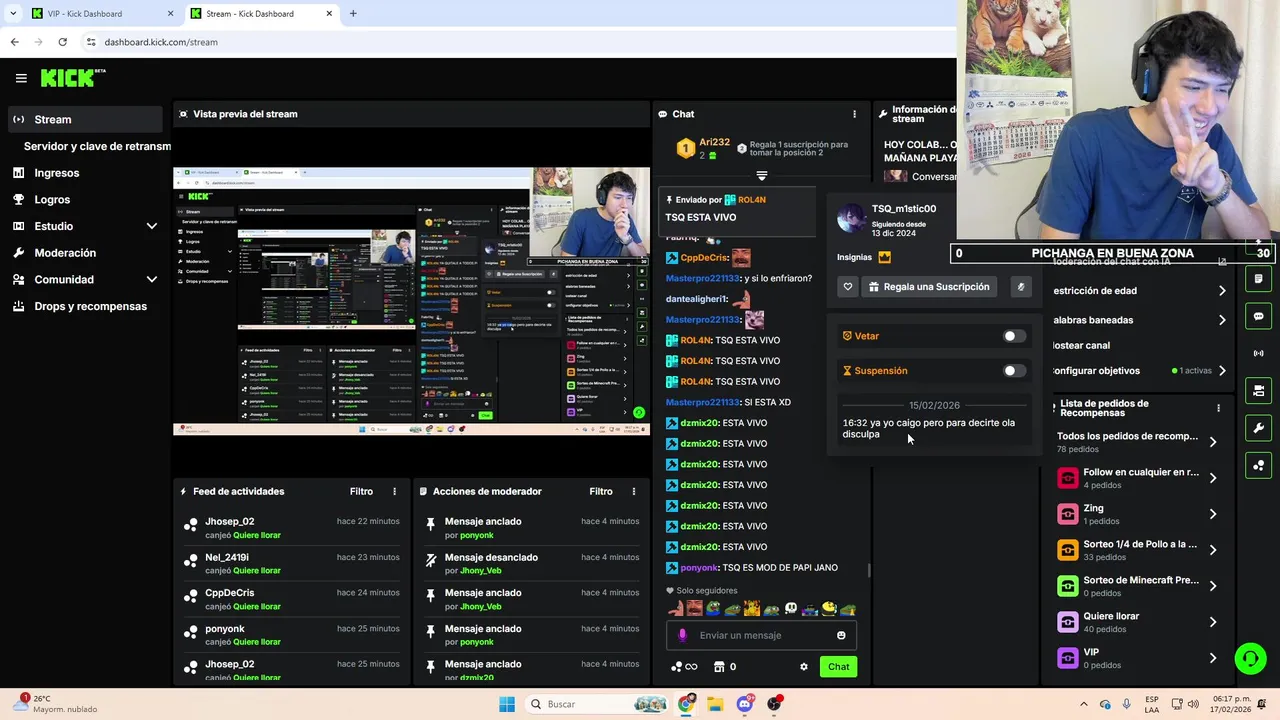Click the Kick logo

click(x=72, y=78)
